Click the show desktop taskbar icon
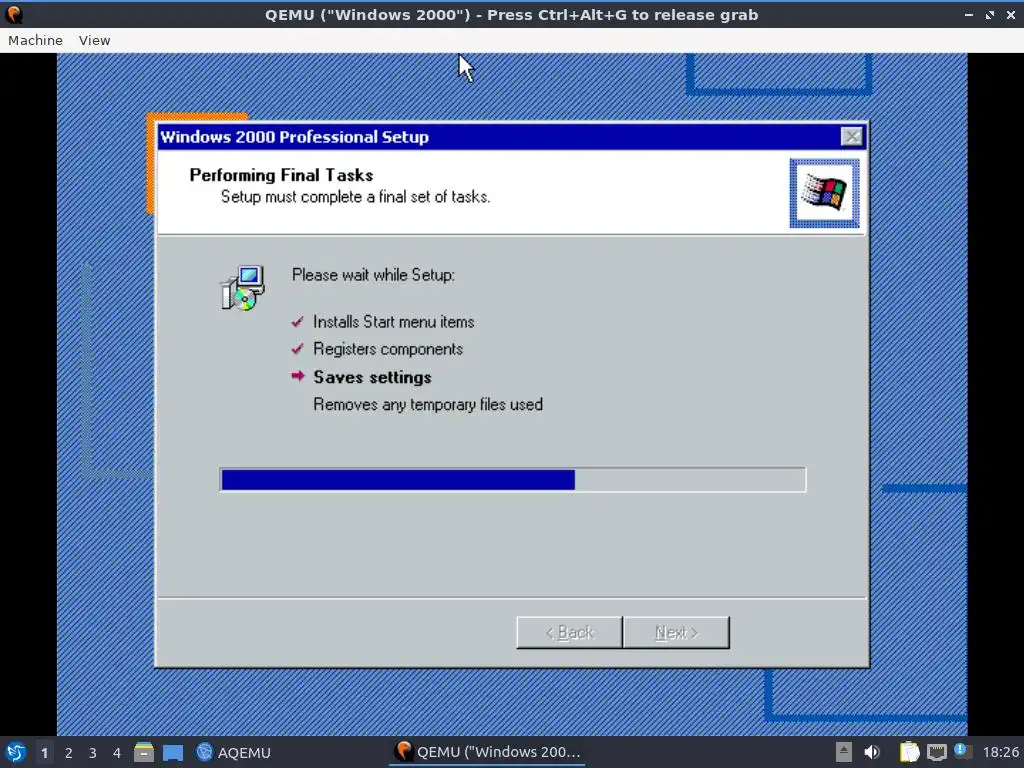The width and height of the screenshot is (1024, 768). pos(173,752)
